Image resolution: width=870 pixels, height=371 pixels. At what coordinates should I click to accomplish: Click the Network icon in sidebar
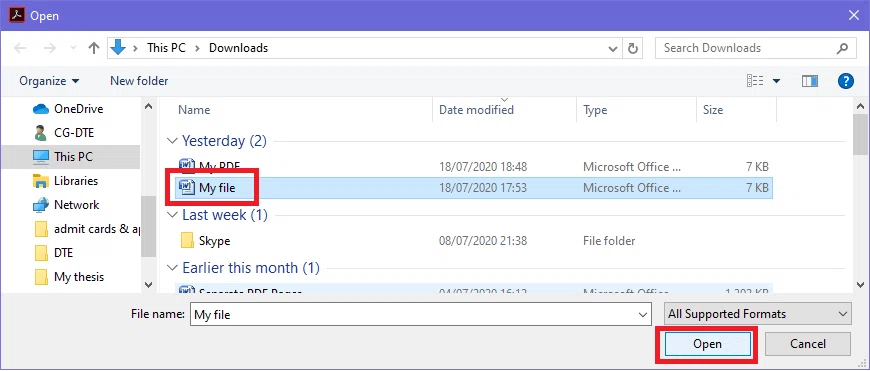tap(41, 205)
